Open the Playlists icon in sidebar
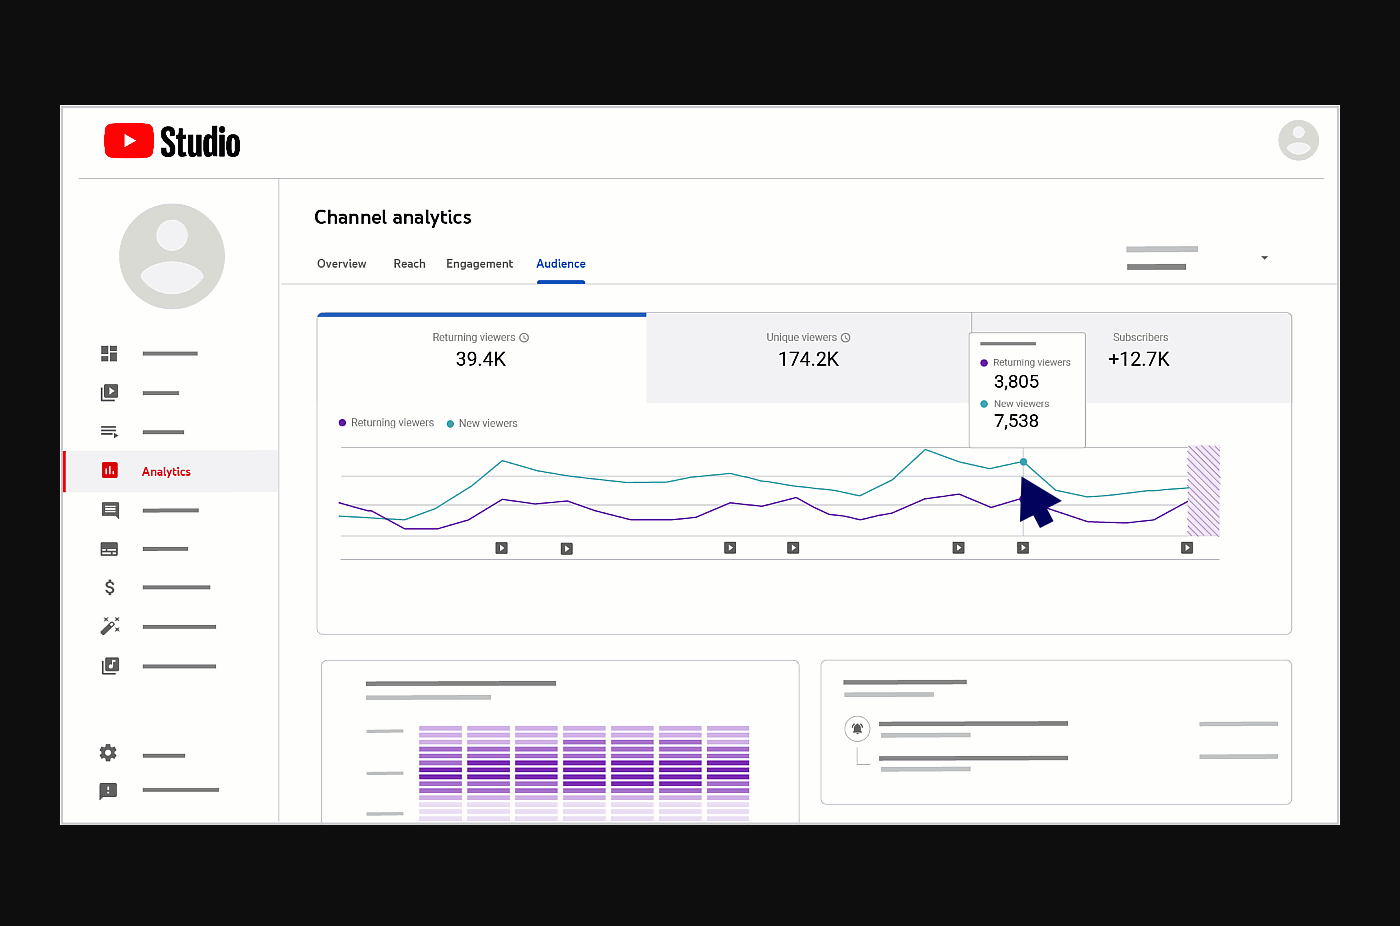The width and height of the screenshot is (1400, 926). (x=110, y=432)
